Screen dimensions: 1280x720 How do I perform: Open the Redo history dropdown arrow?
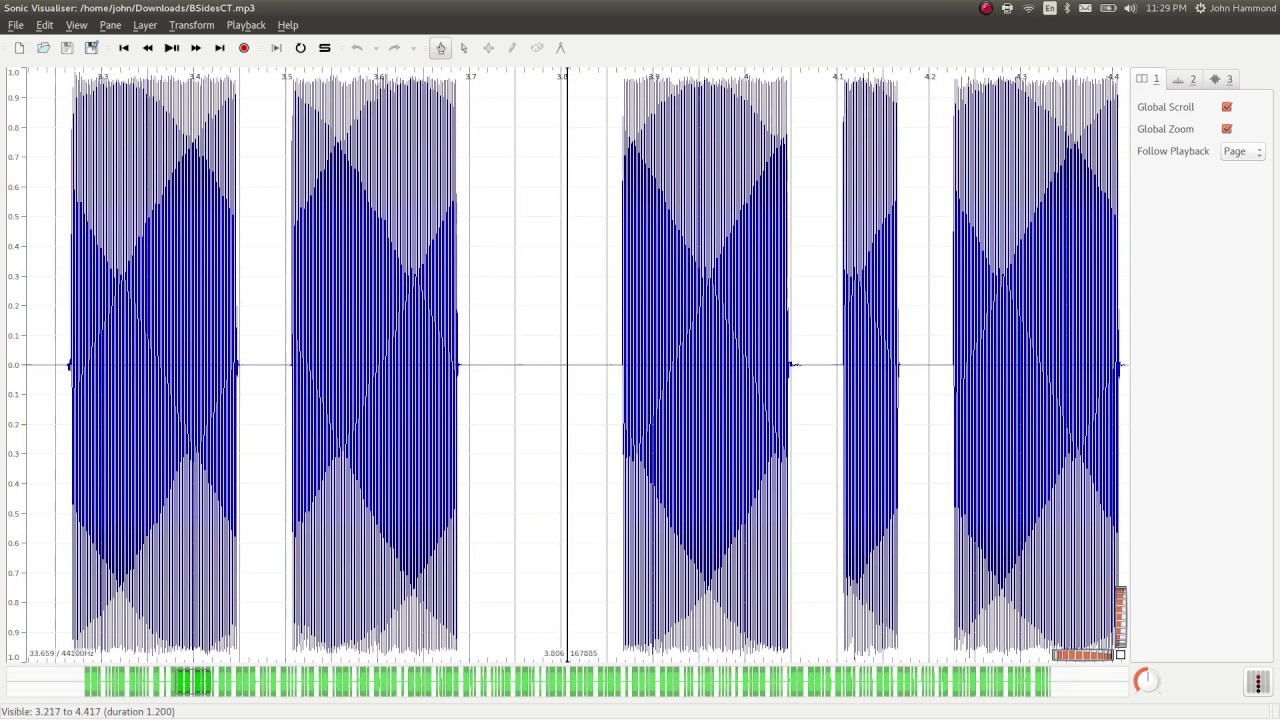pyautogui.click(x=413, y=48)
